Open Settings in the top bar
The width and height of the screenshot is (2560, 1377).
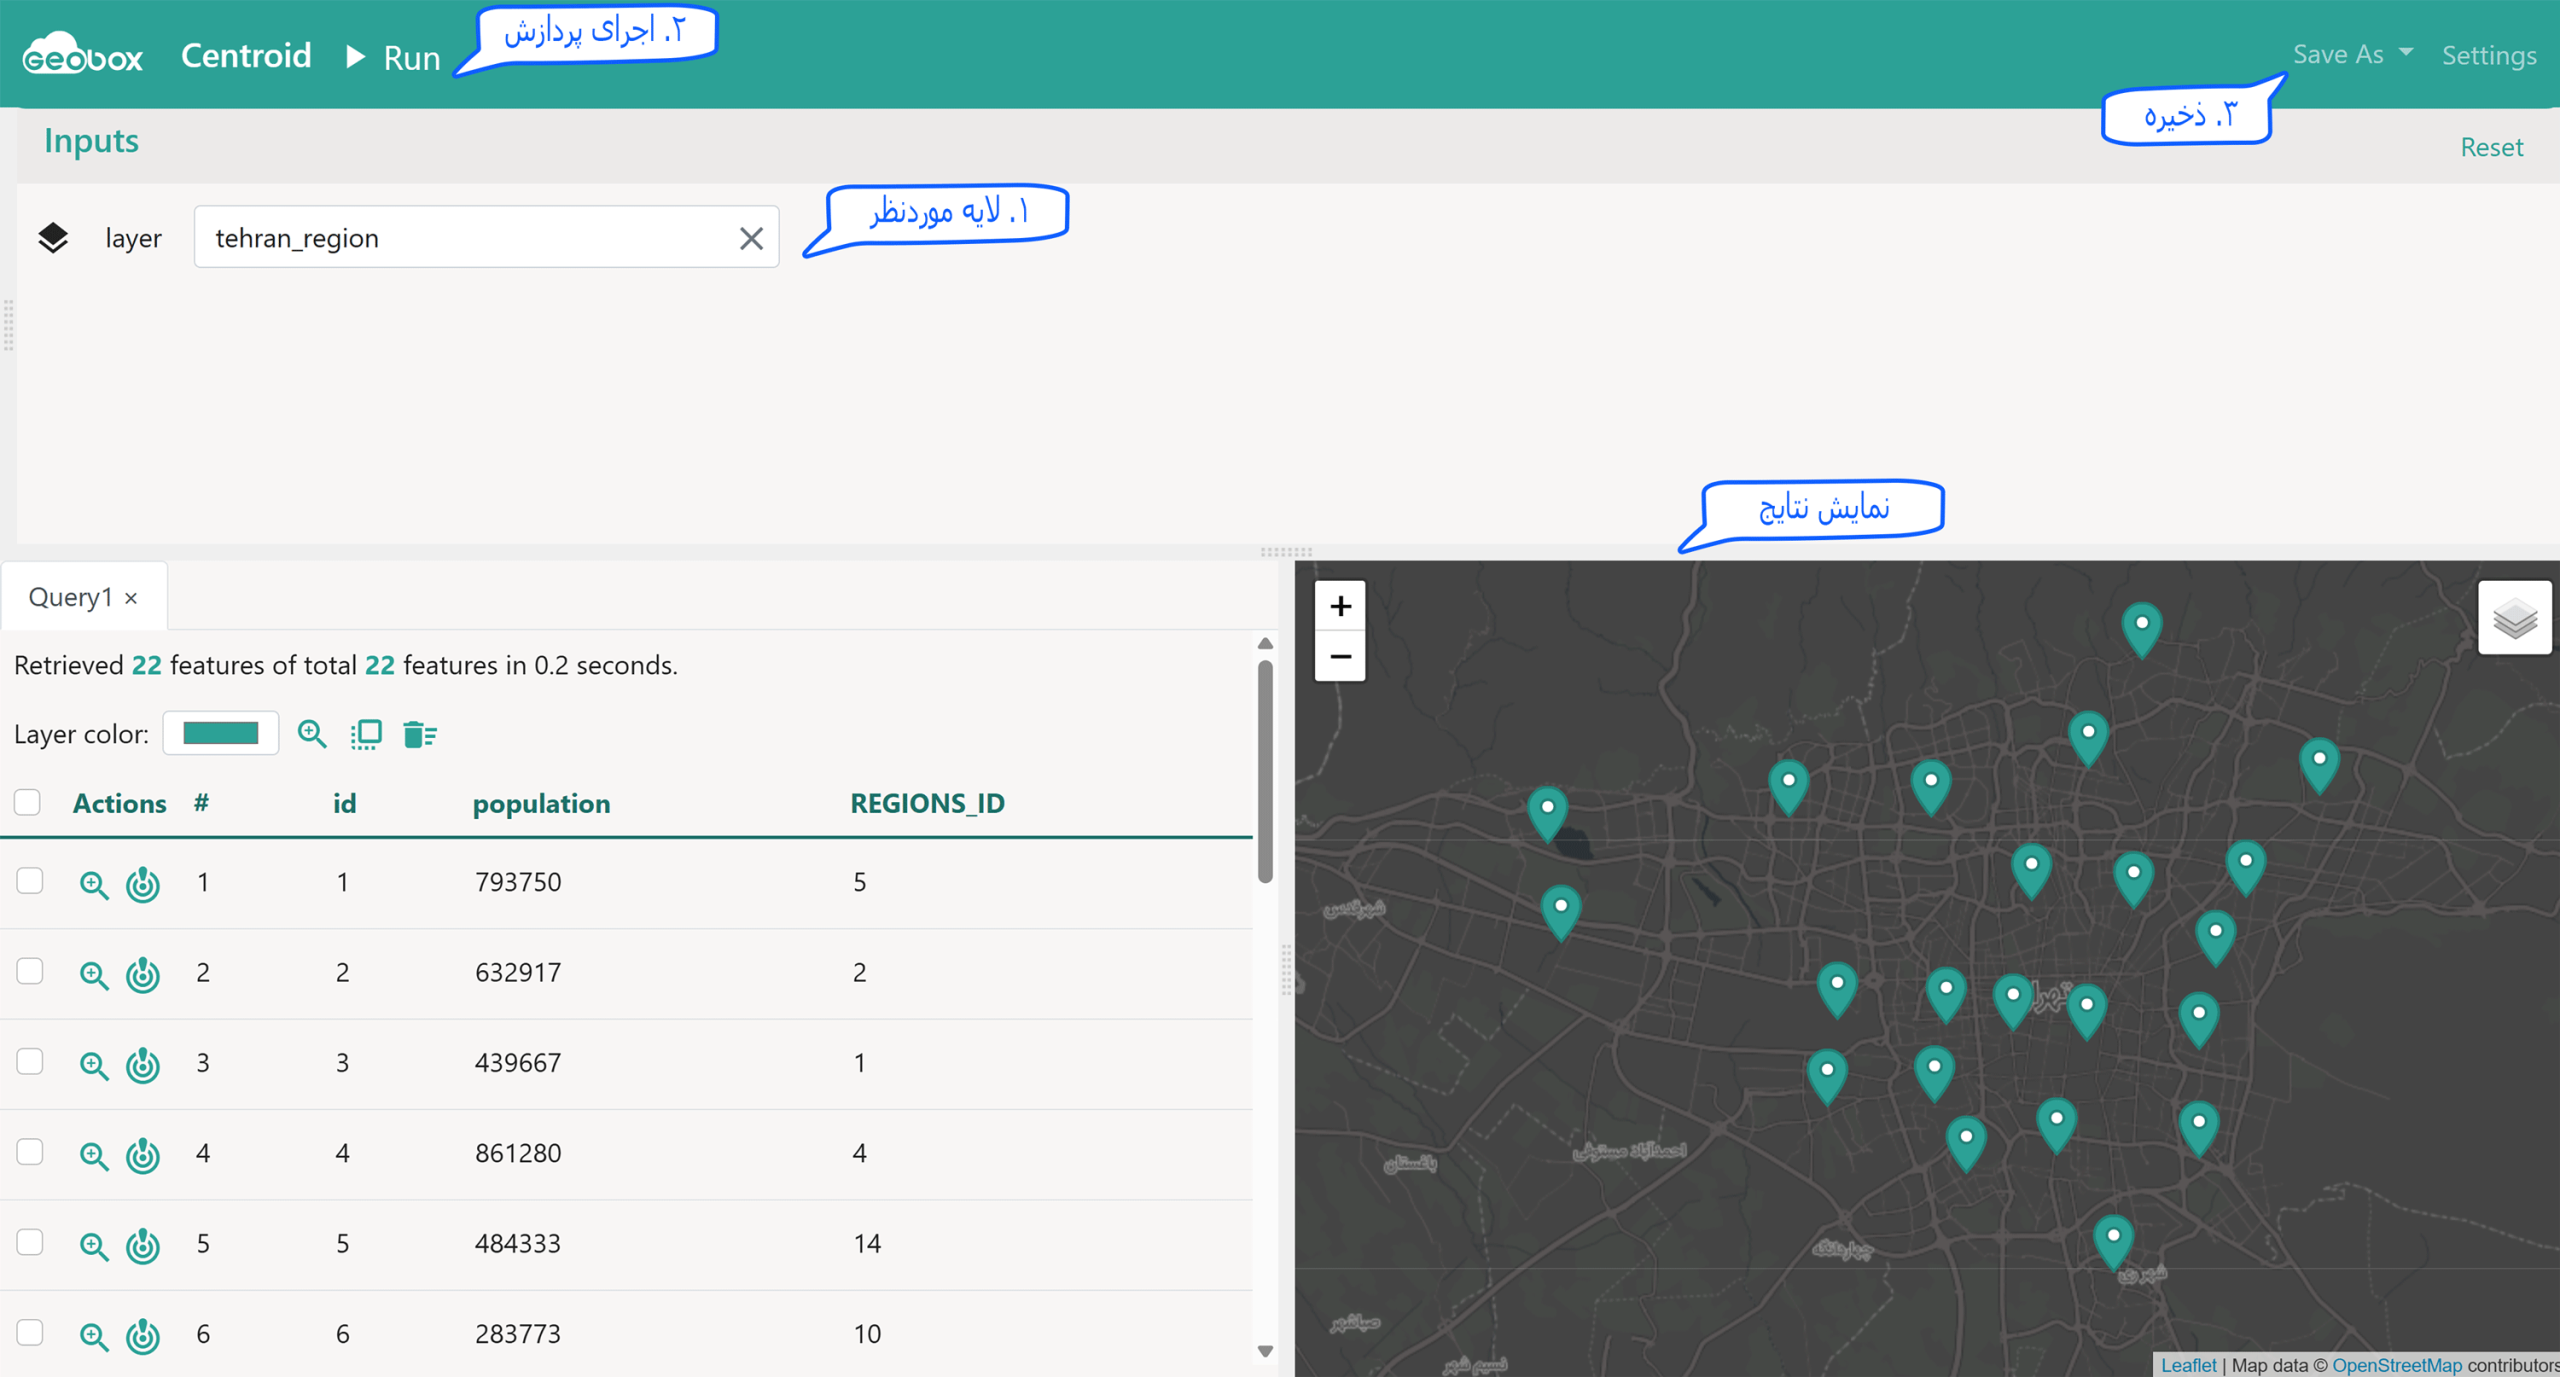coord(2489,55)
